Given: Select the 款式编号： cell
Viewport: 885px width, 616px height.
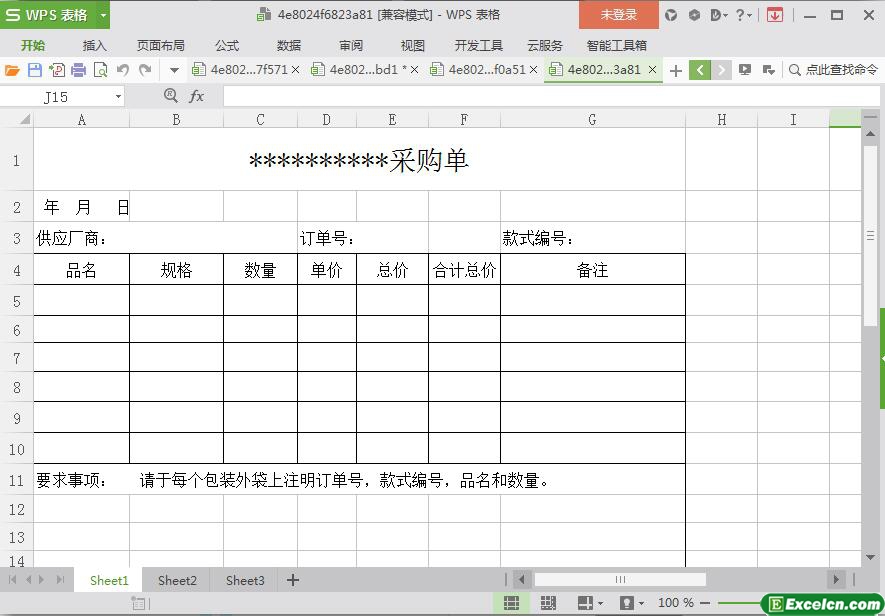Looking at the screenshot, I should click(593, 238).
